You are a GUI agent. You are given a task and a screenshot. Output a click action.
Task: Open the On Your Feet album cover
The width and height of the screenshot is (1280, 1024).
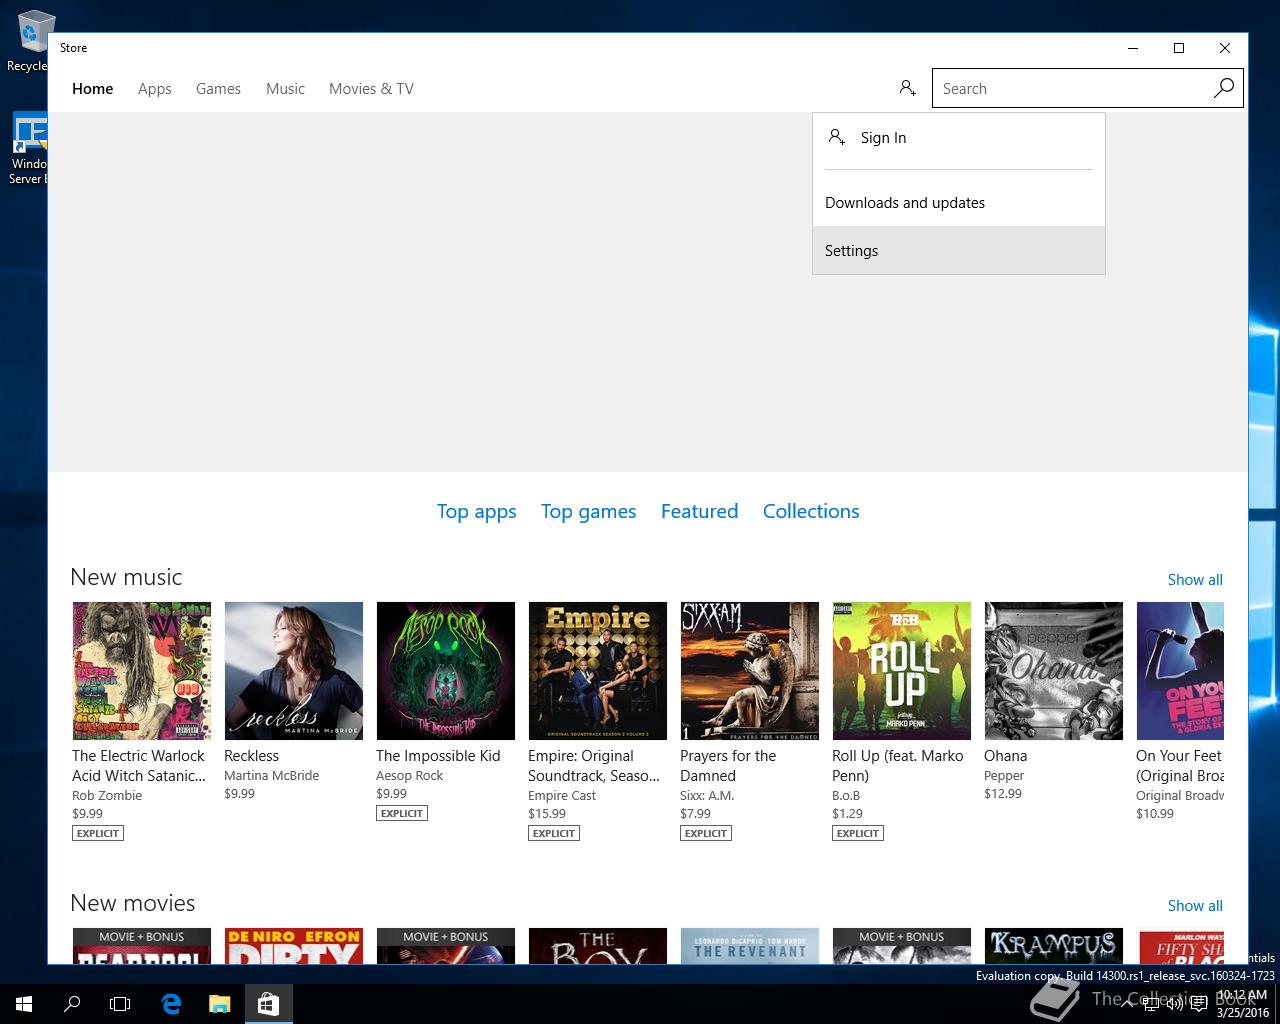click(x=1180, y=671)
